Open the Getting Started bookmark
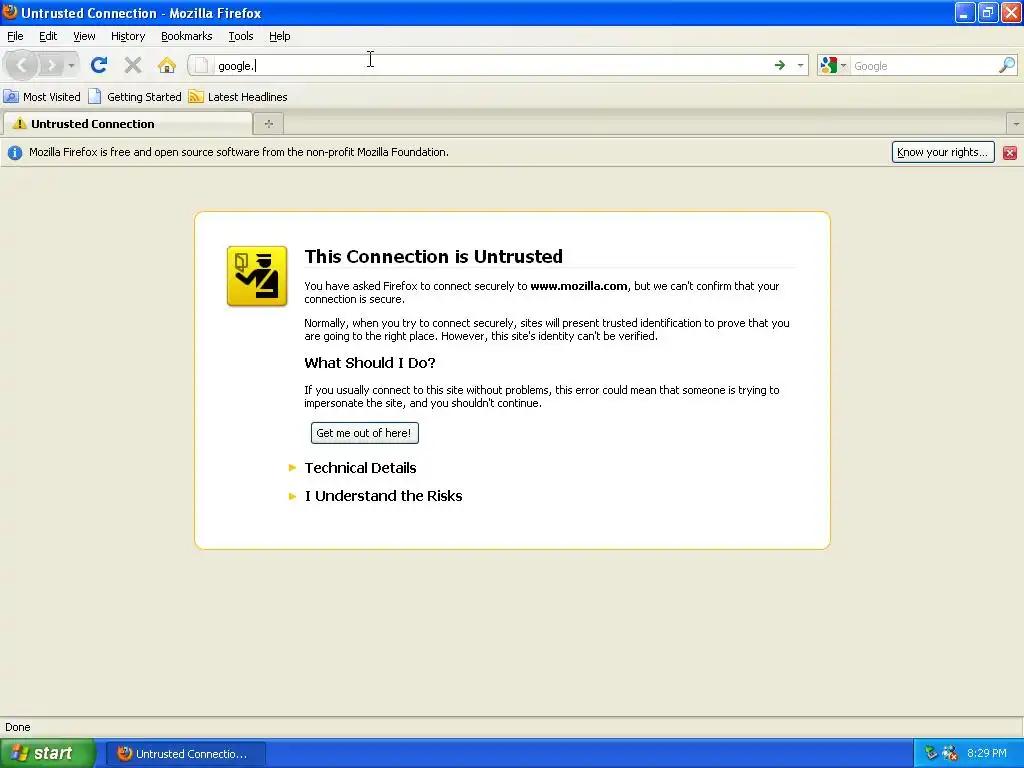 [135, 97]
